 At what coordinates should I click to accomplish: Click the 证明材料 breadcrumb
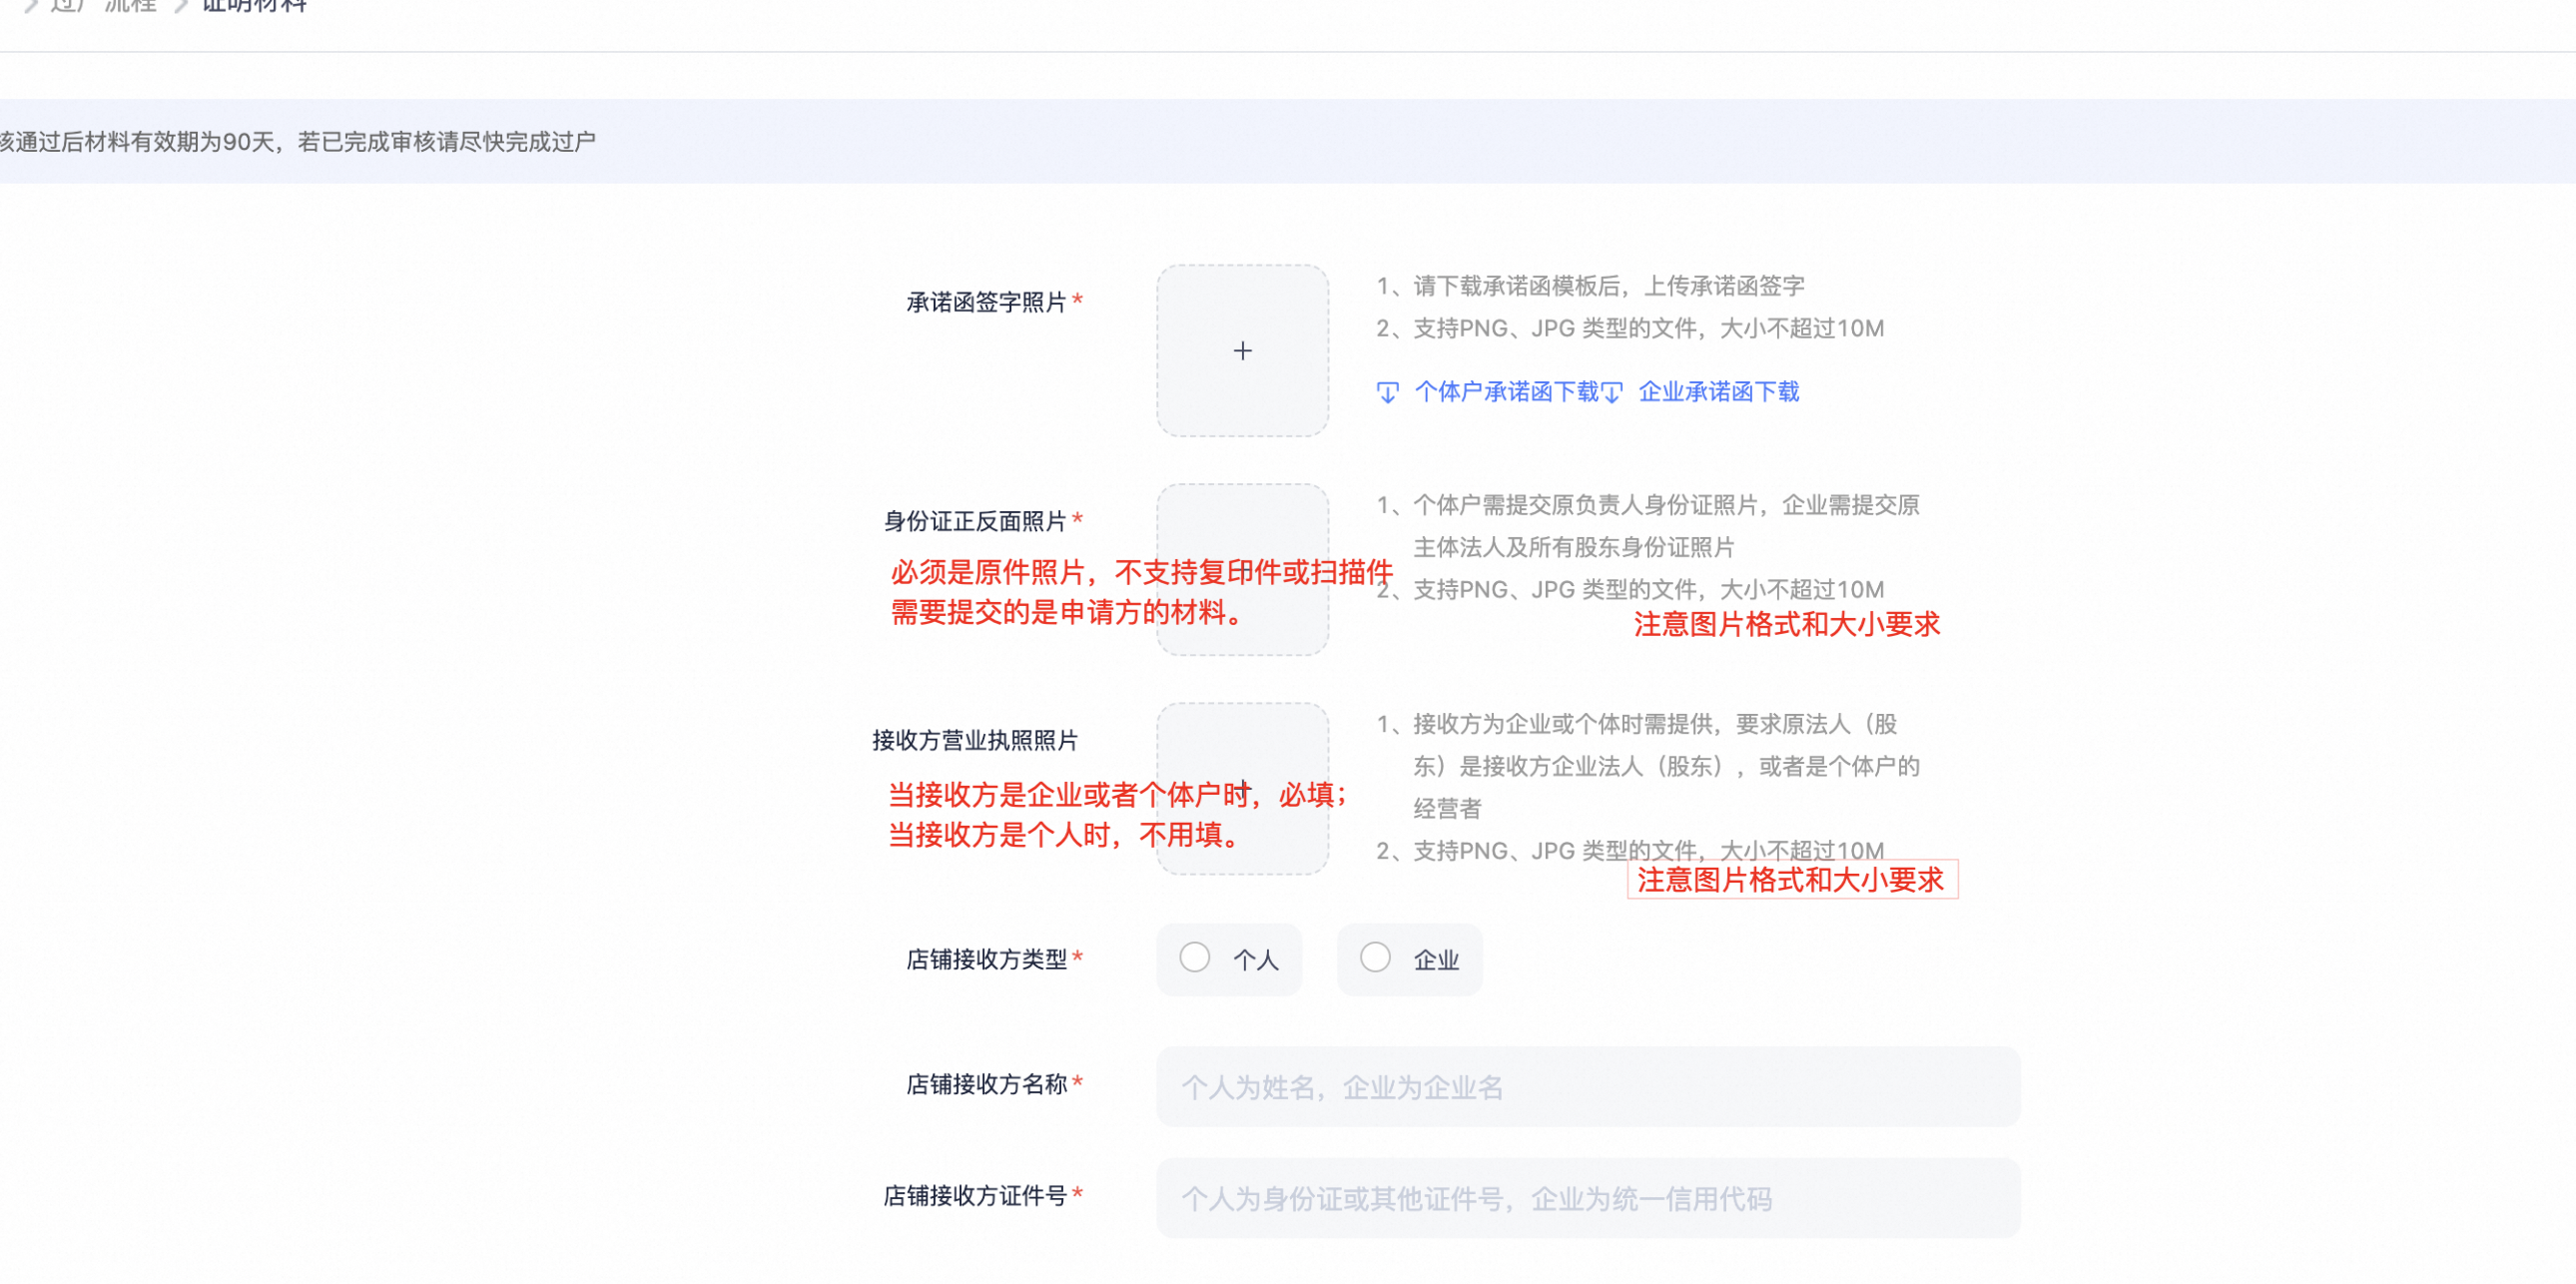pyautogui.click(x=255, y=6)
